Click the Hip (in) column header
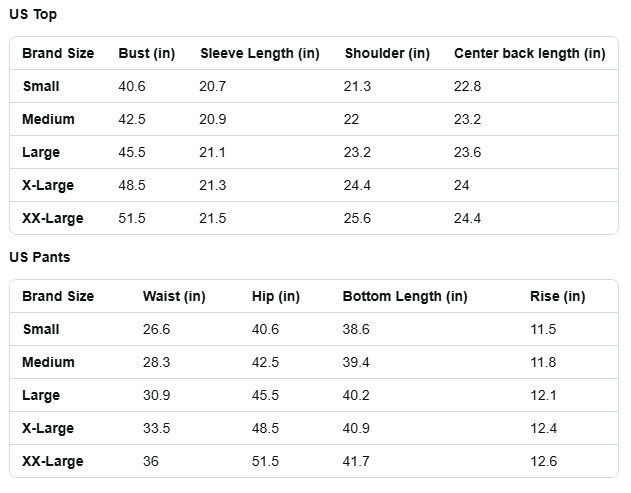The height and width of the screenshot is (493, 631). click(x=276, y=296)
